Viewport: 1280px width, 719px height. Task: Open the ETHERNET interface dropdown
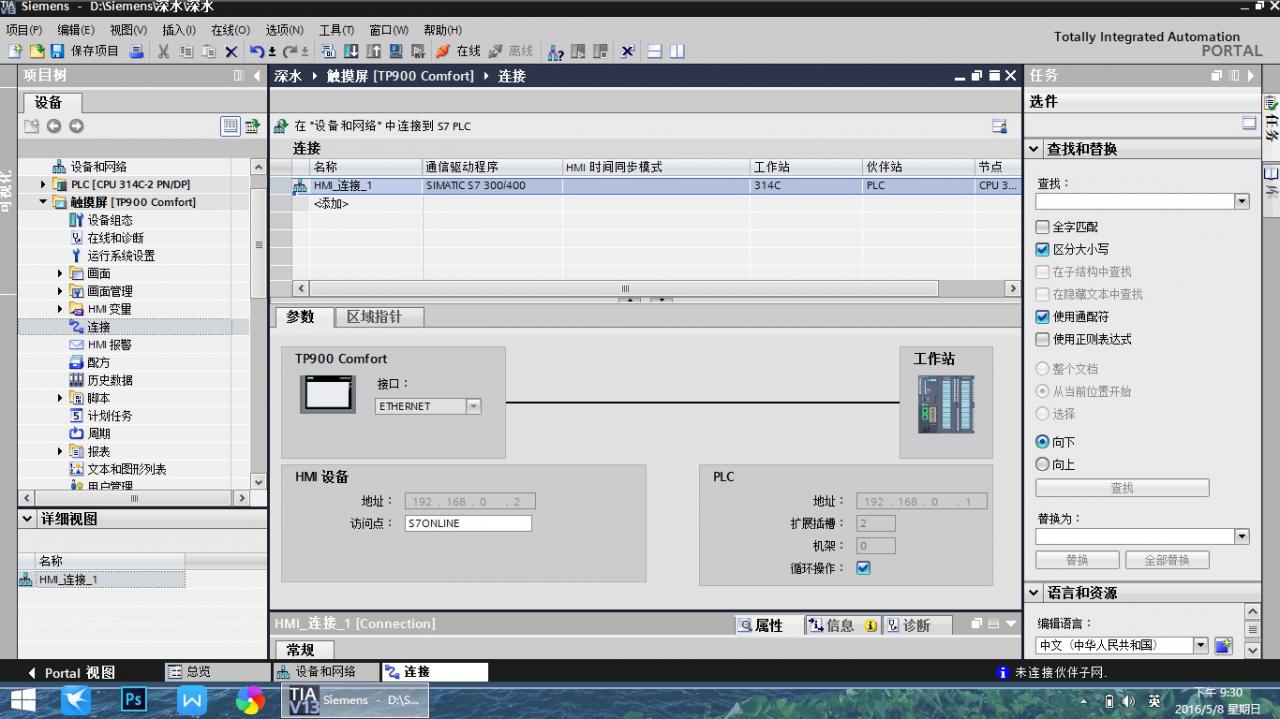473,406
